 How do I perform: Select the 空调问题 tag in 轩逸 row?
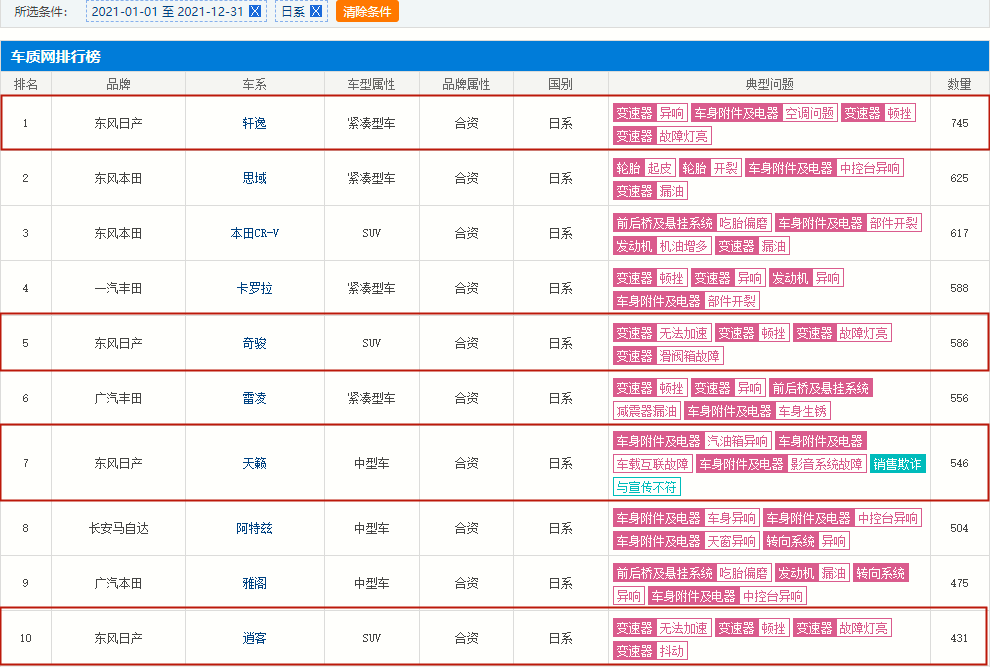point(809,113)
